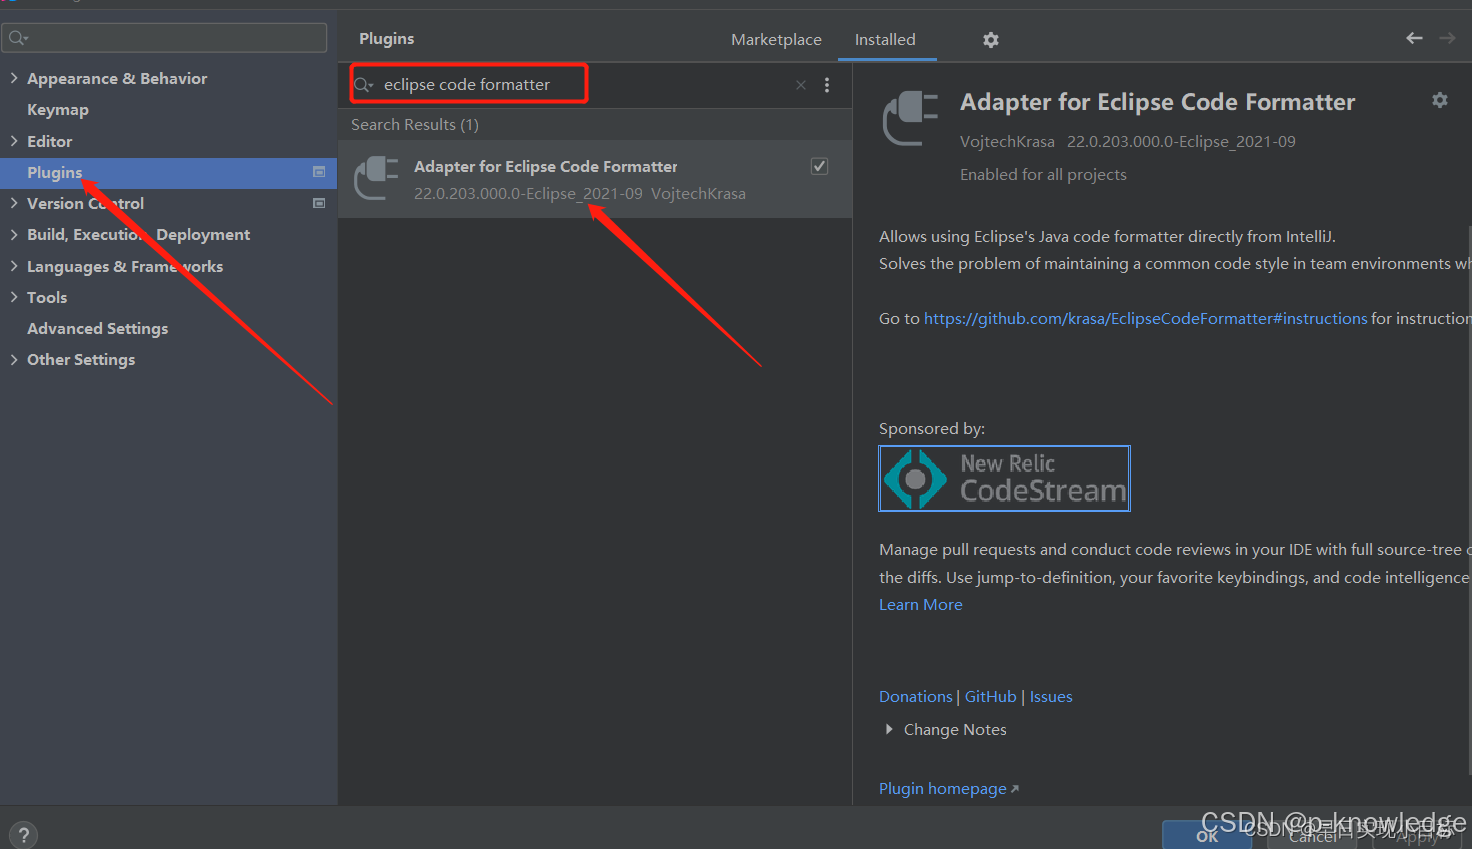This screenshot has width=1472, height=849.
Task: Go forward with the right arrow
Action: click(x=1447, y=38)
